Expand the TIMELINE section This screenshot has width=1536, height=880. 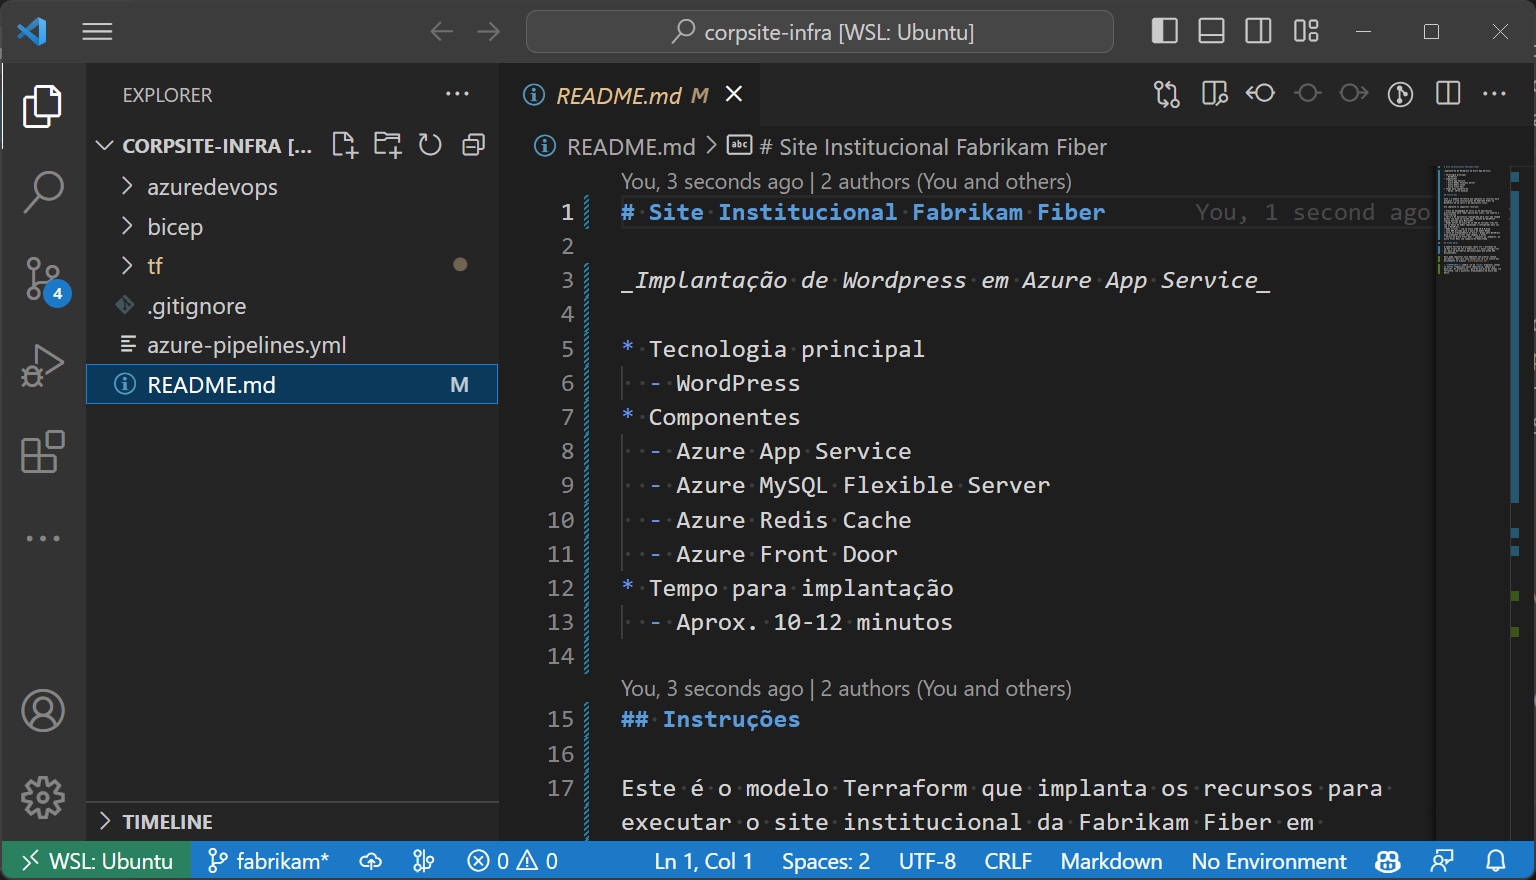(292, 822)
